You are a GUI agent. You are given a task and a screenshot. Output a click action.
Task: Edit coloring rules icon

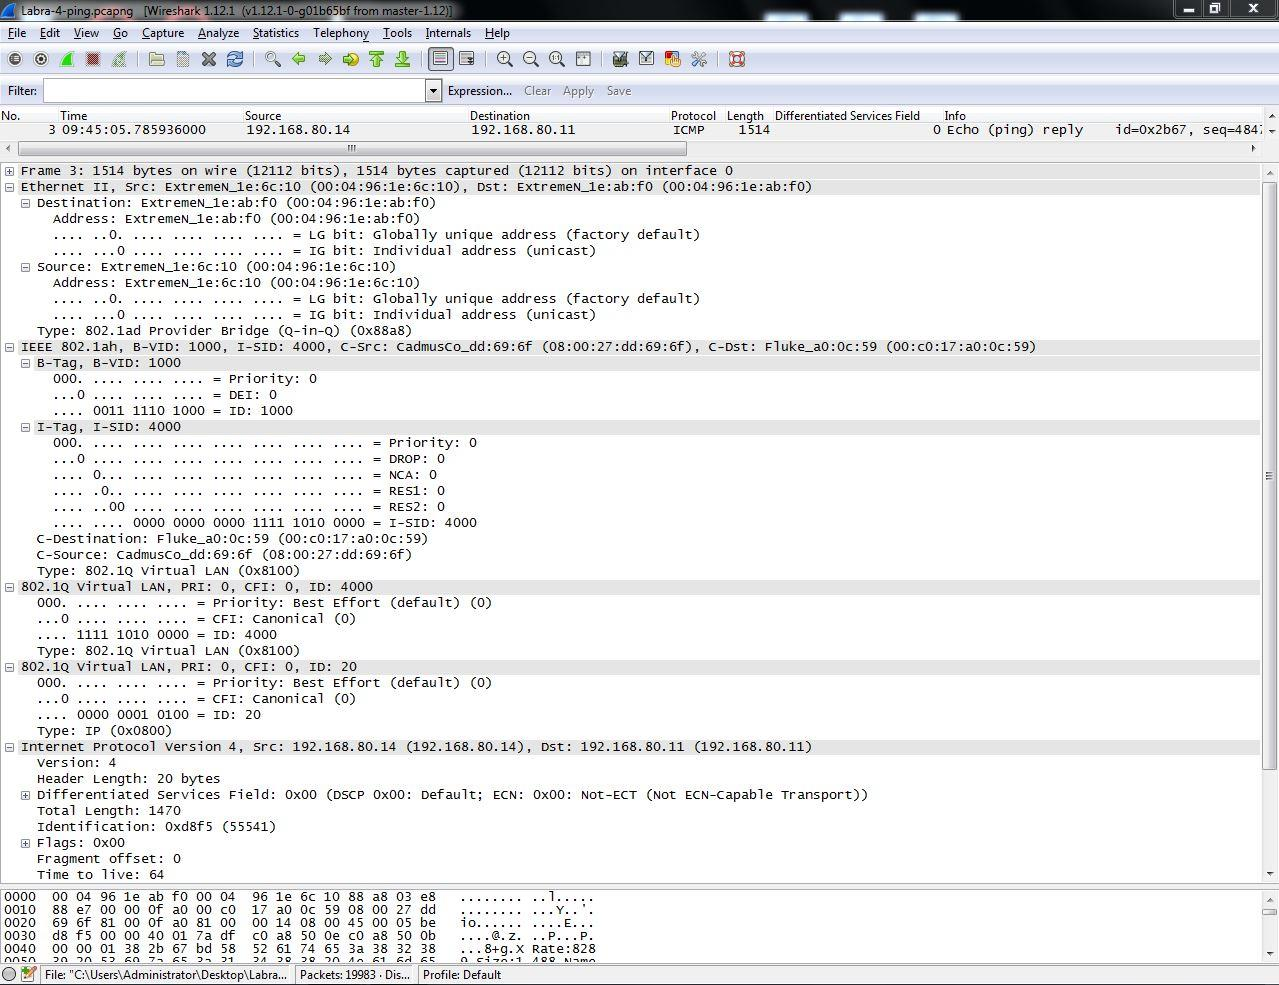(x=672, y=59)
